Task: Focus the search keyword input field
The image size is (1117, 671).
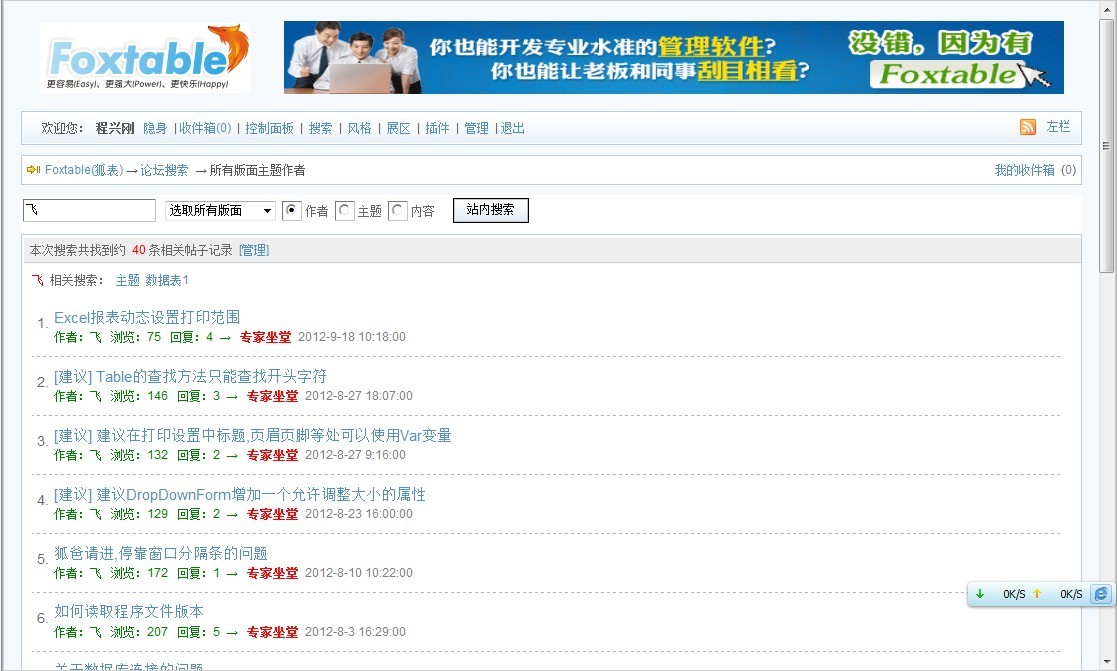Action: click(x=90, y=210)
